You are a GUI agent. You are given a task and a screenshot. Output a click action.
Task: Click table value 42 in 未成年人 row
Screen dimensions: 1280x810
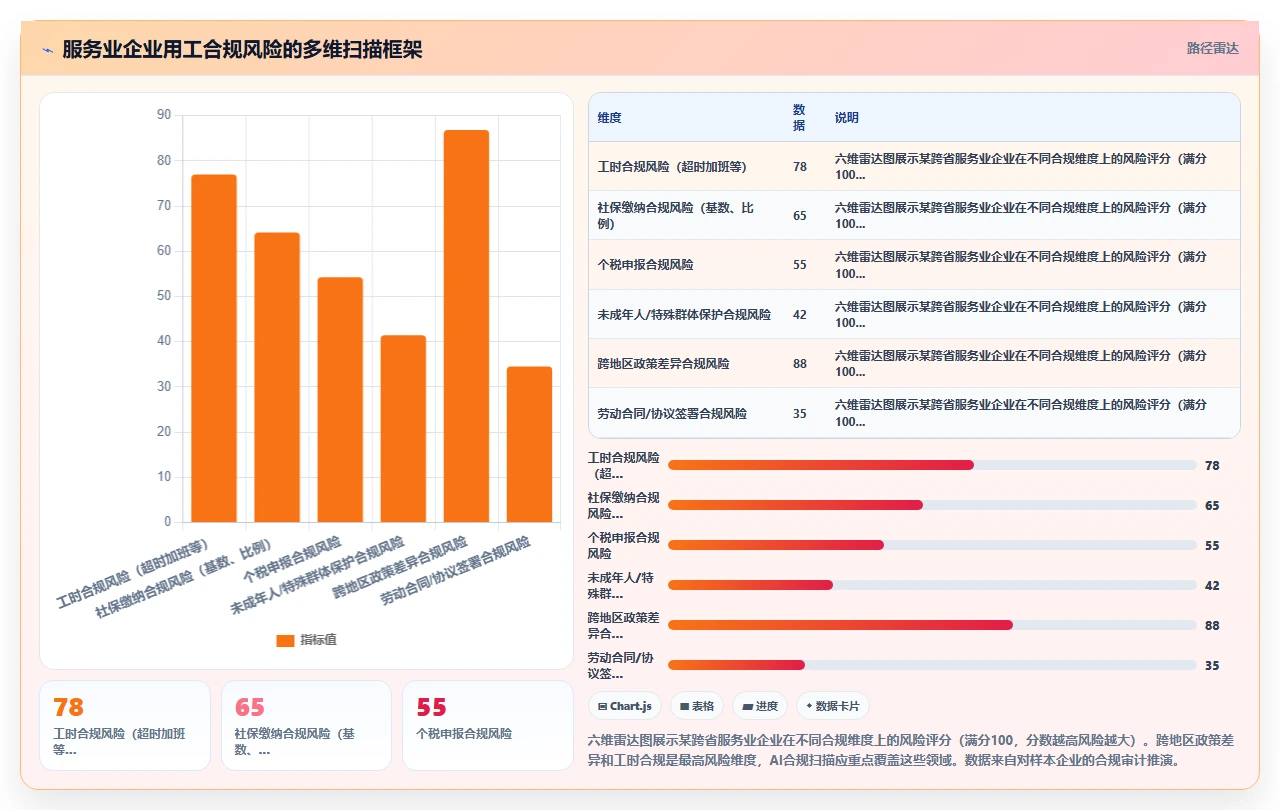coord(800,314)
